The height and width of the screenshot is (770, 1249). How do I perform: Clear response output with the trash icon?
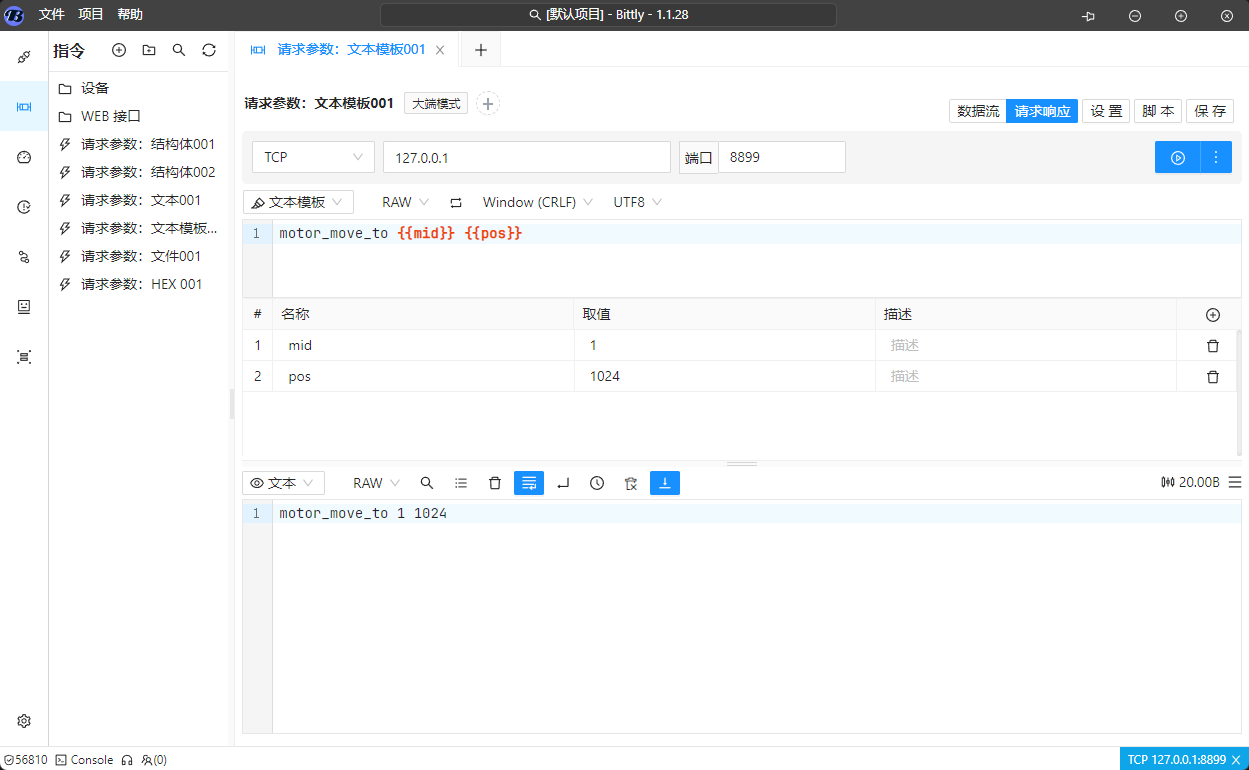(495, 483)
